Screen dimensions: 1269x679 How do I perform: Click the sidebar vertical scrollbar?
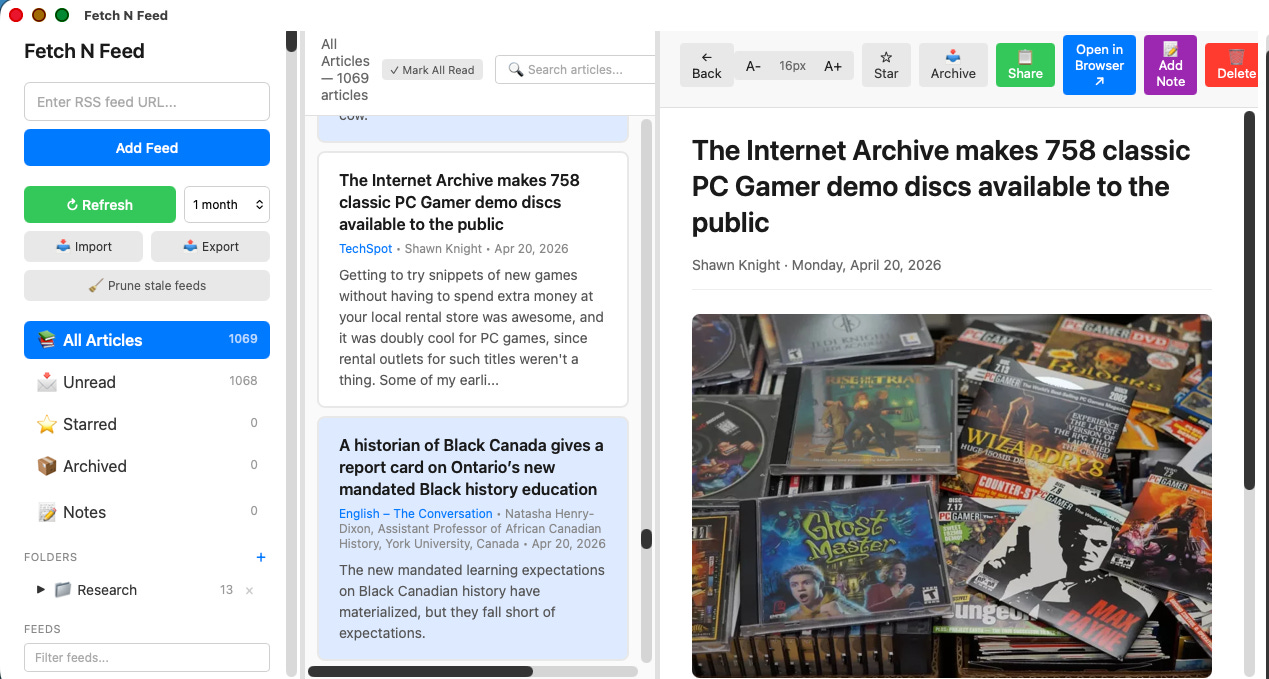pos(291,42)
